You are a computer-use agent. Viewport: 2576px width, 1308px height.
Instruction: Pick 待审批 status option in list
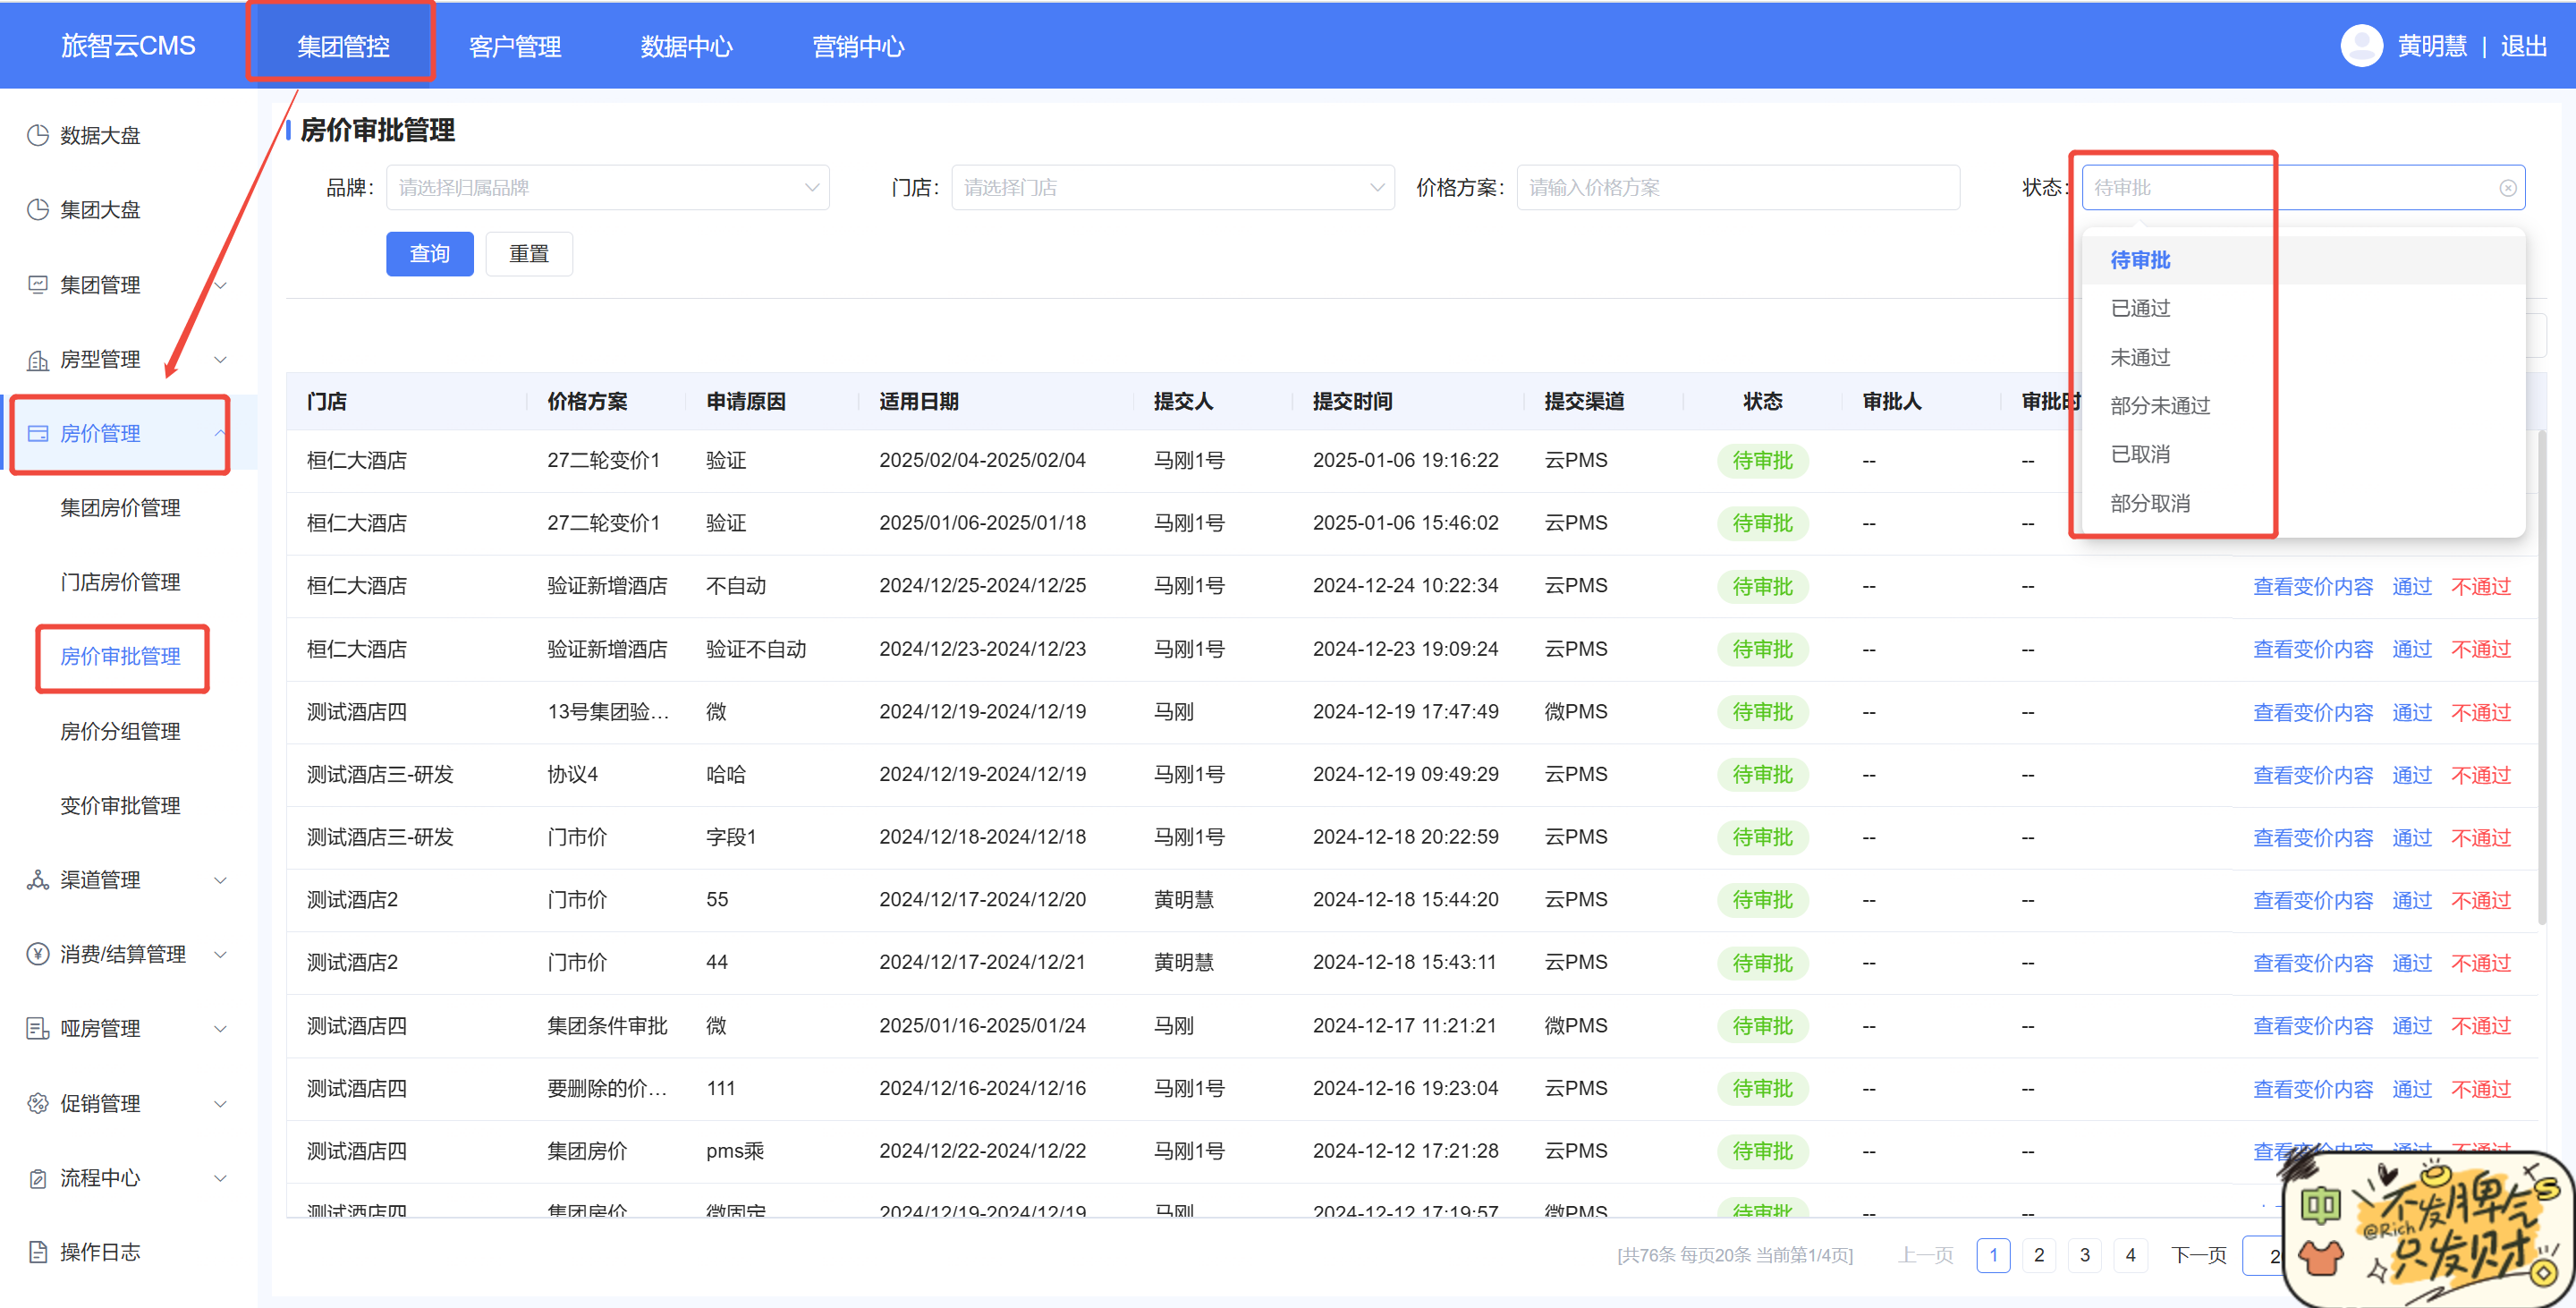point(2304,260)
